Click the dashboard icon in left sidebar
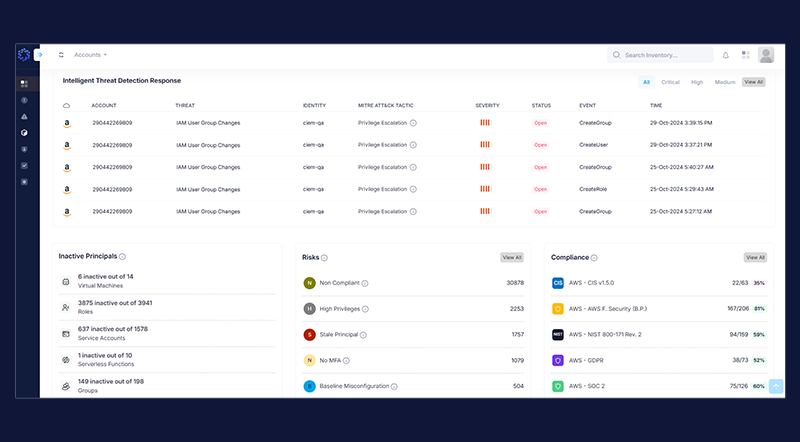Image resolution: width=800 pixels, height=442 pixels. (x=24, y=84)
